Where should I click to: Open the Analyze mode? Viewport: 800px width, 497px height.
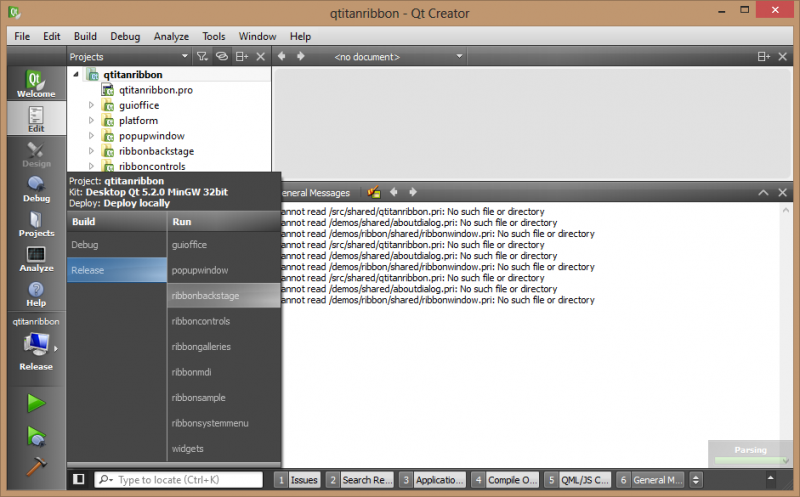pyautogui.click(x=36, y=258)
